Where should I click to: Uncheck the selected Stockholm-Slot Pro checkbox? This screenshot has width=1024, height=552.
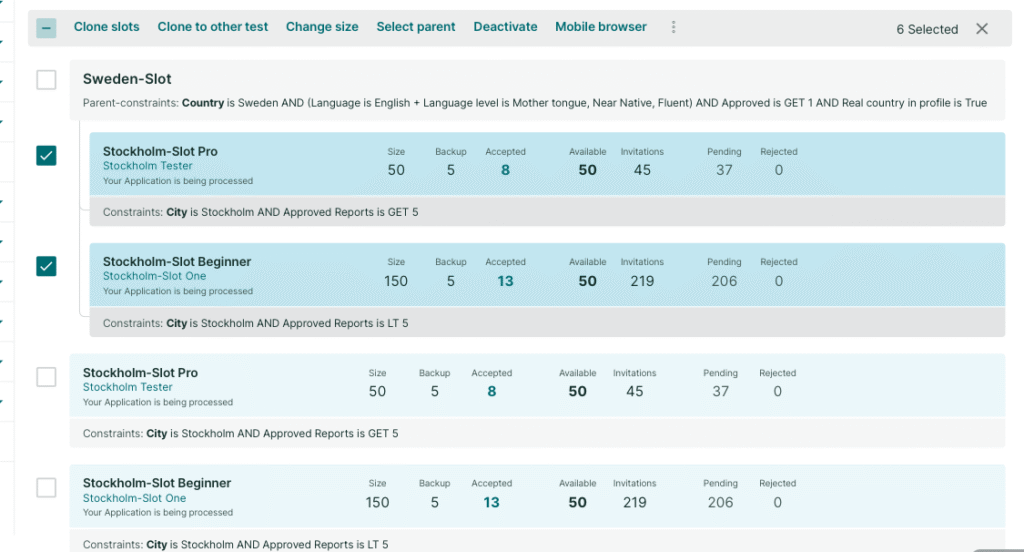tap(46, 155)
